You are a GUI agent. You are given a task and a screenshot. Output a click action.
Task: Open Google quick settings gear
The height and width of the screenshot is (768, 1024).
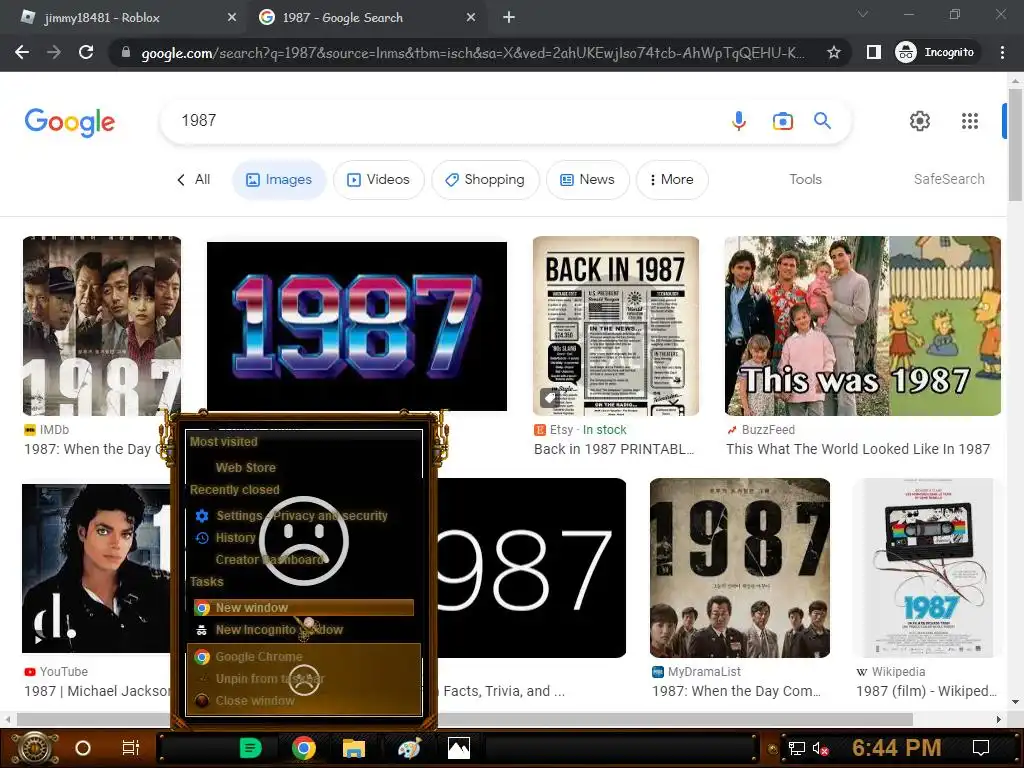click(920, 121)
